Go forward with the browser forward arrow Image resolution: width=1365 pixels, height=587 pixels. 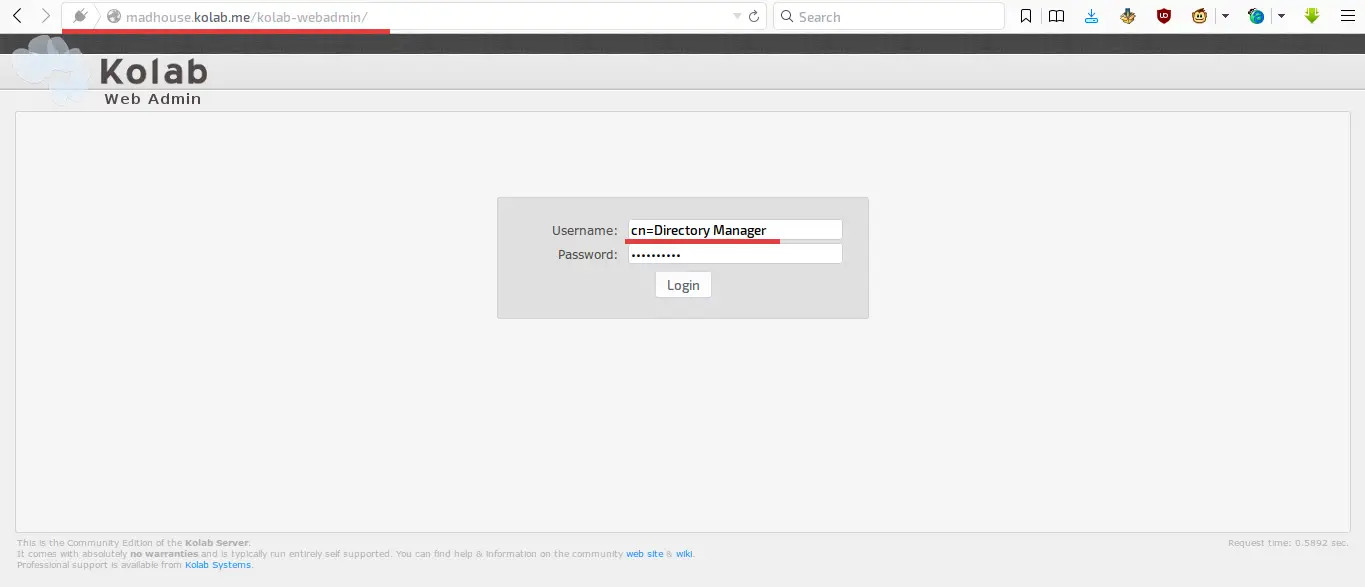(45, 16)
